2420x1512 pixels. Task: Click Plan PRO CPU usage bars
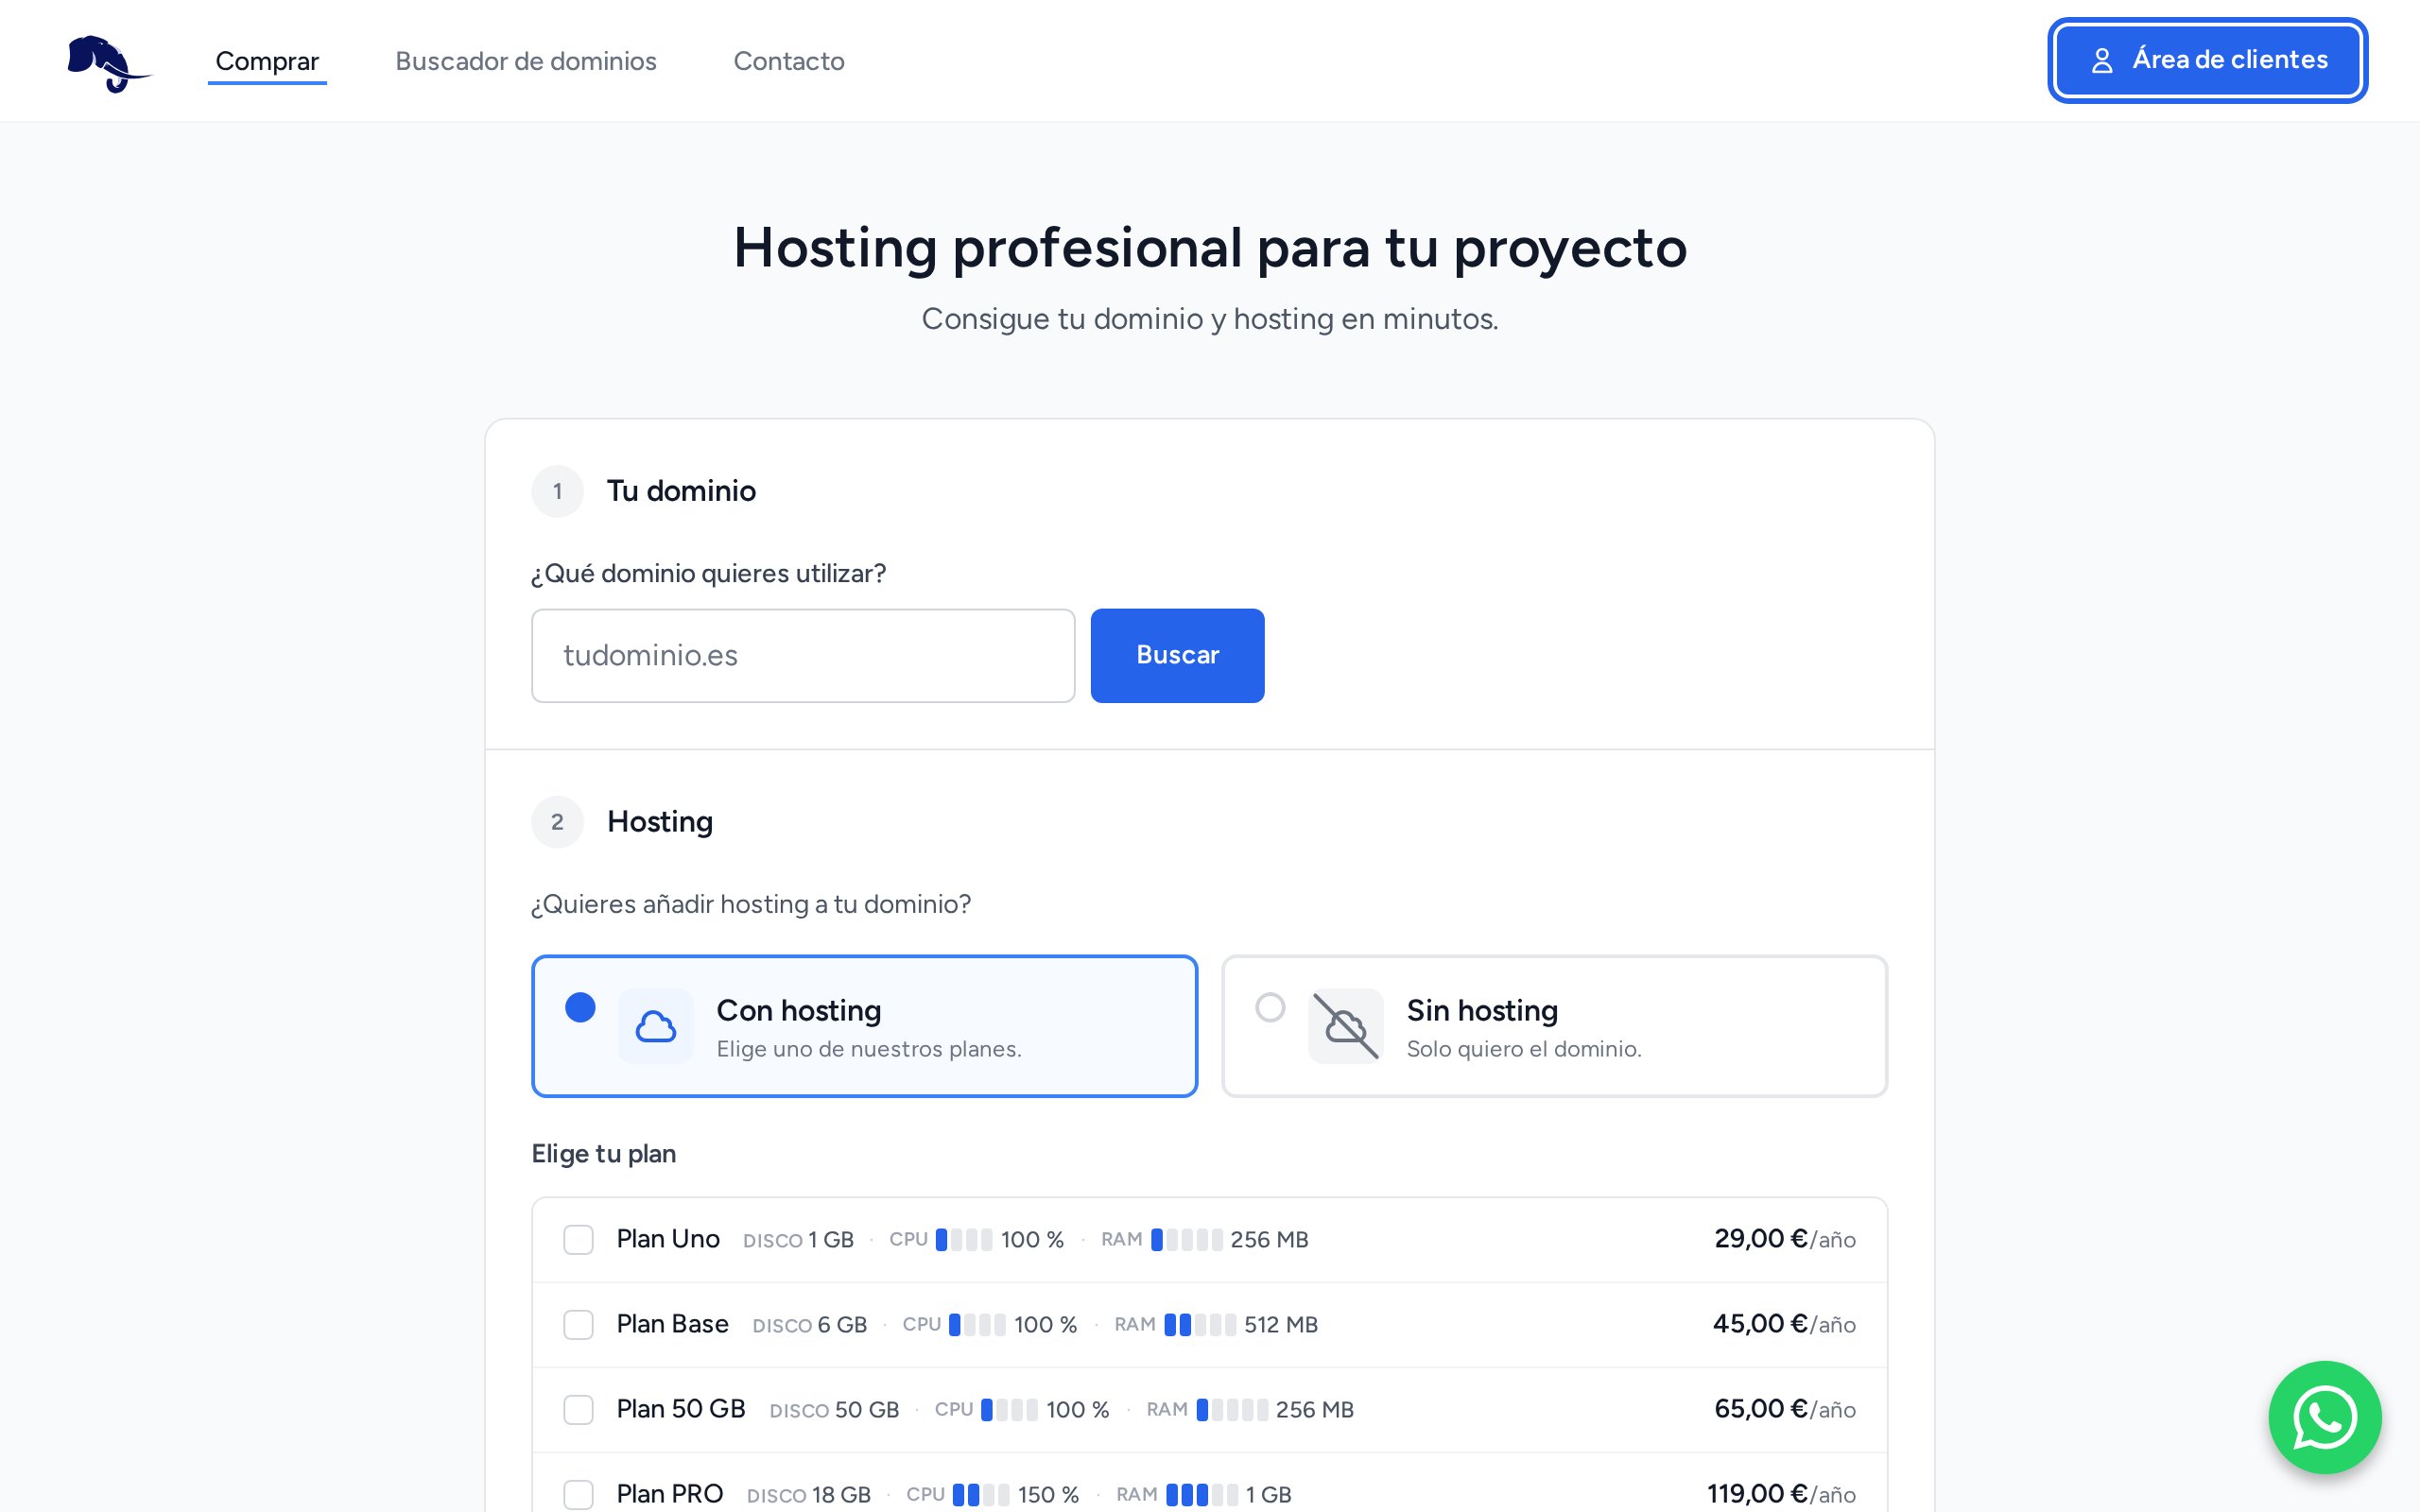click(x=981, y=1495)
